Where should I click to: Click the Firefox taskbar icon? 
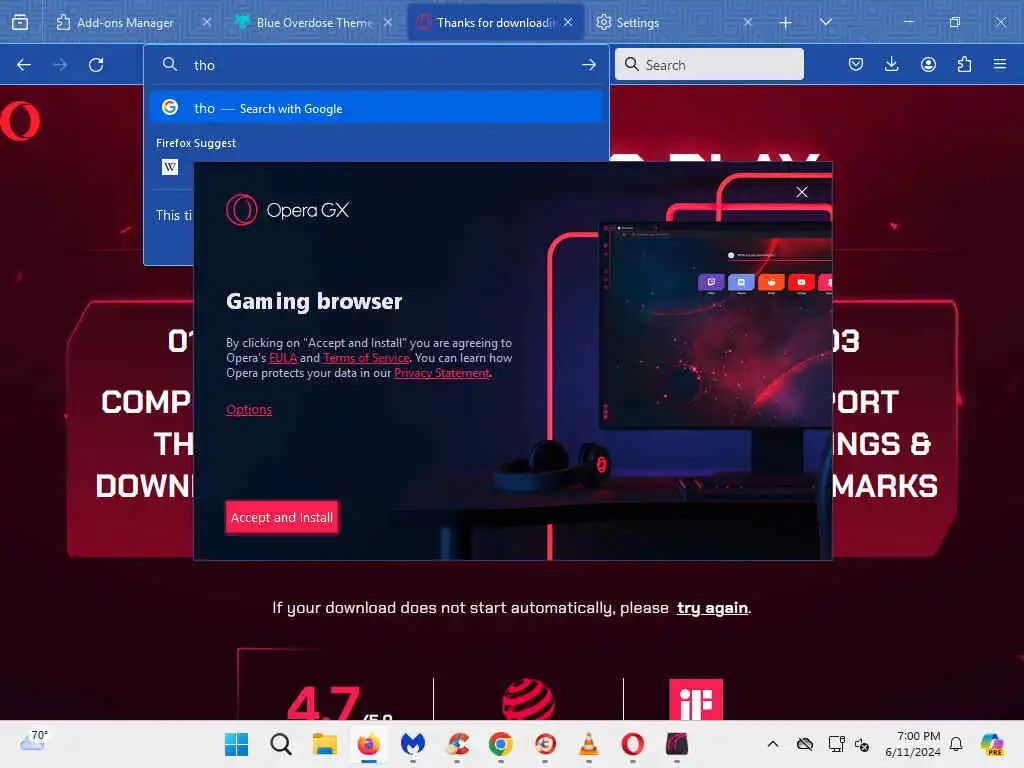(368, 744)
